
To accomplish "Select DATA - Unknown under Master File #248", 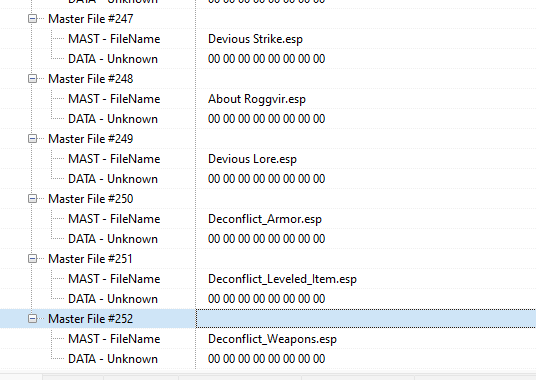I will coord(113,119).
